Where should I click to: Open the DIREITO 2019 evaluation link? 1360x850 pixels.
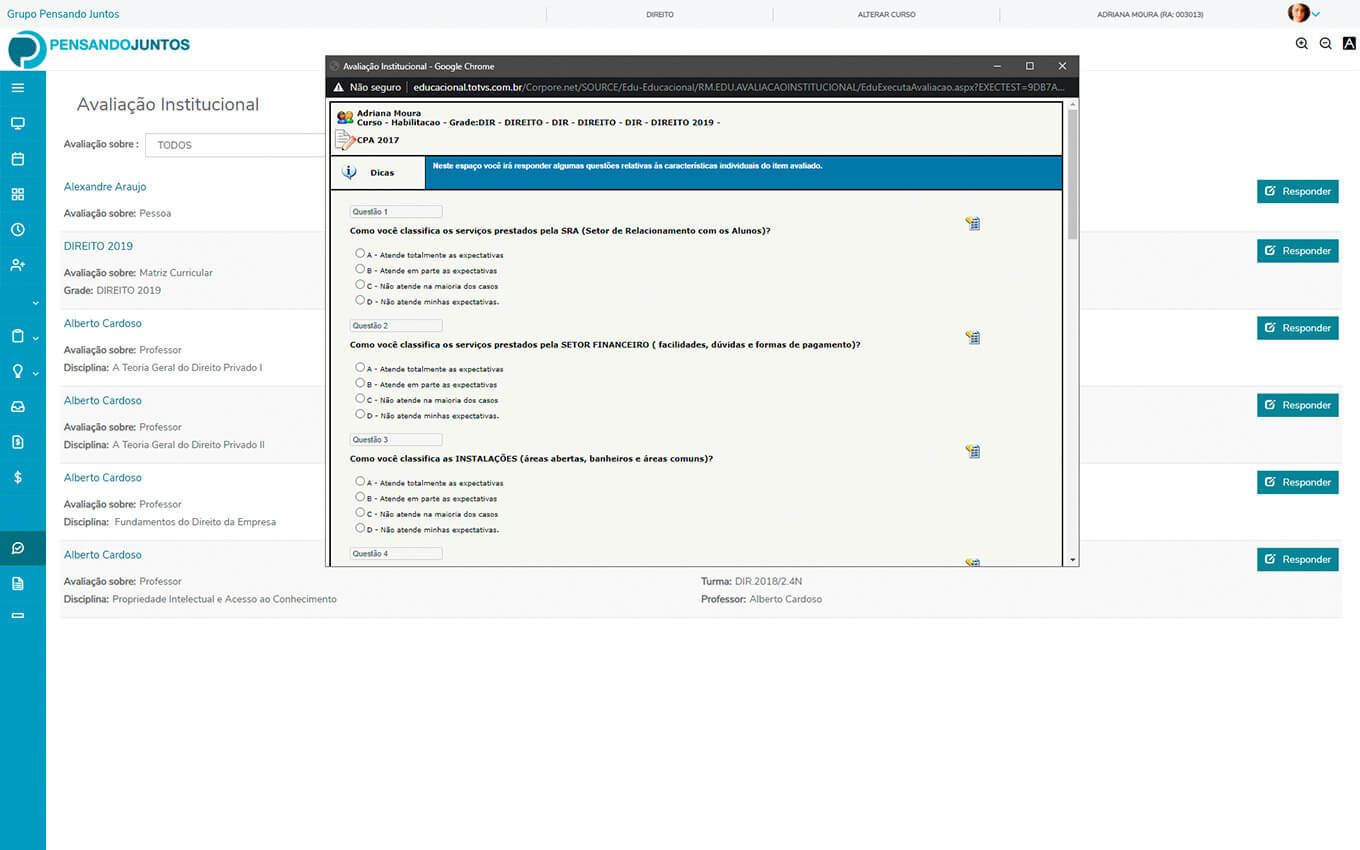tap(98, 246)
